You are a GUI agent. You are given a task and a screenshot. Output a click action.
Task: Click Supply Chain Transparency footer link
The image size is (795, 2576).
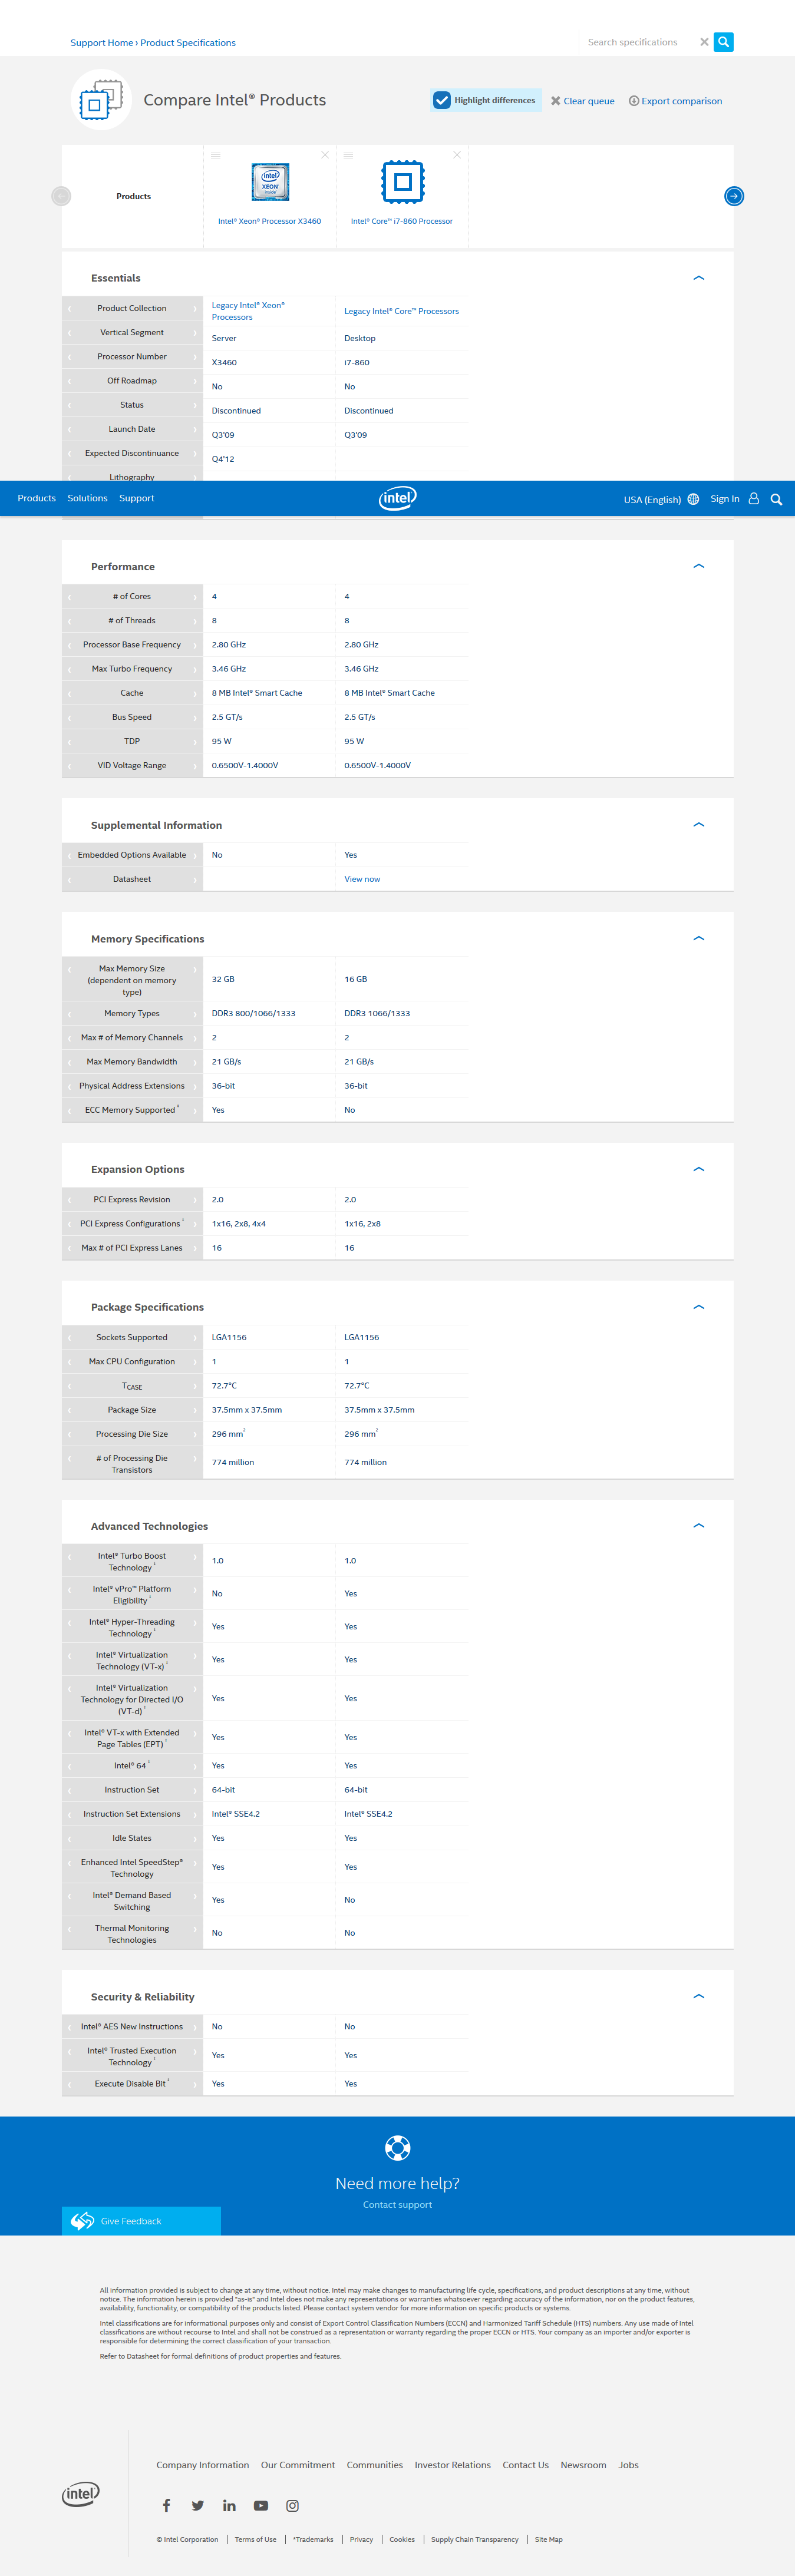(x=475, y=2539)
